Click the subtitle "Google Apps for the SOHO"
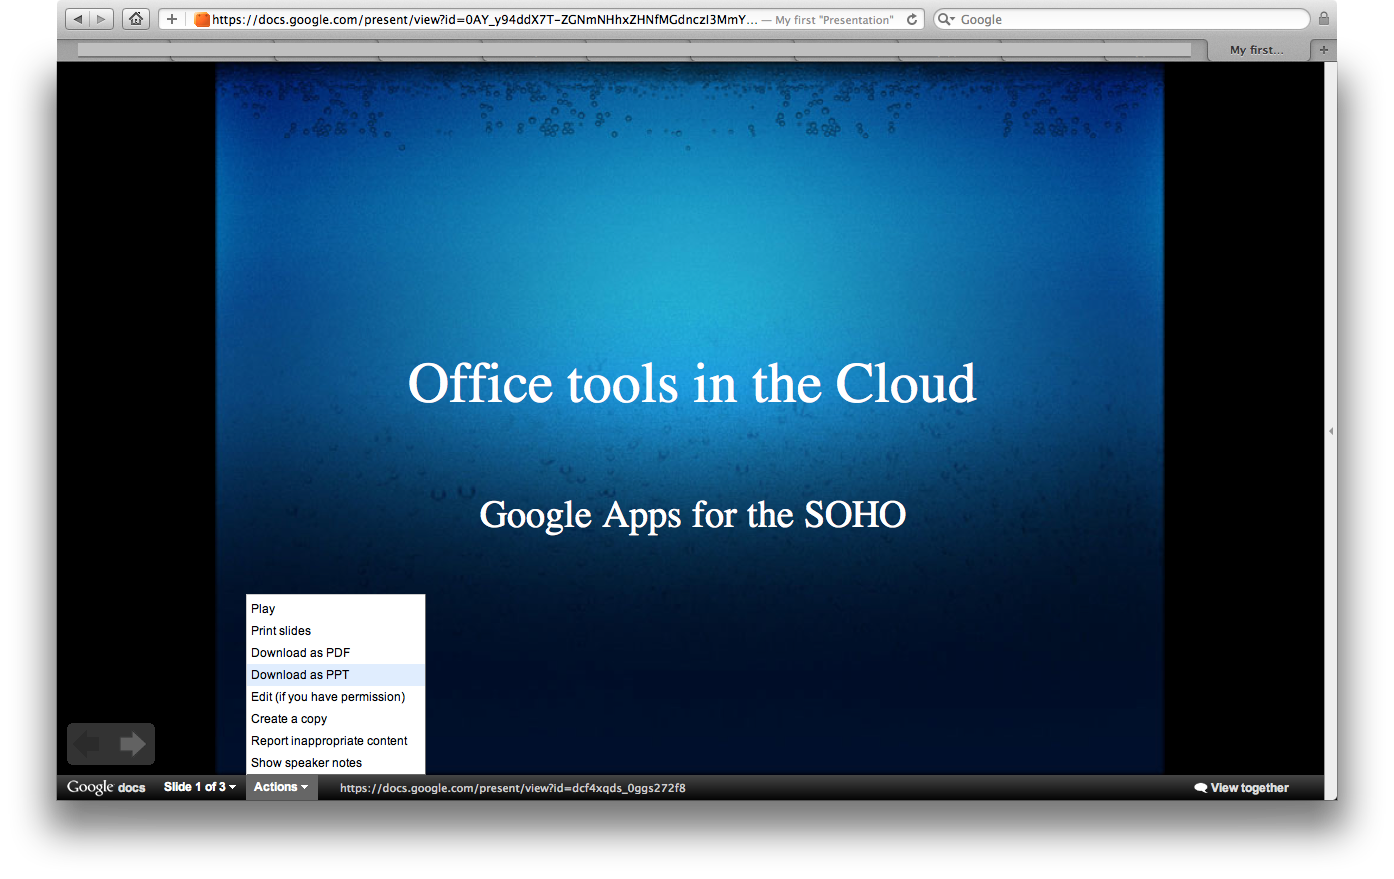 [692, 515]
